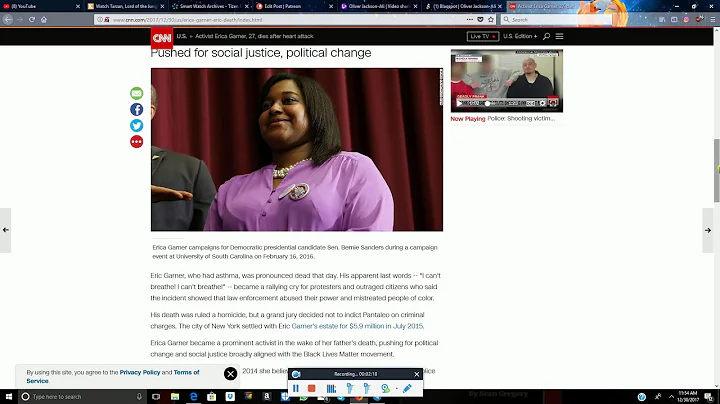Save page to Pocket
This screenshot has width=720, height=404.
tap(480, 19)
